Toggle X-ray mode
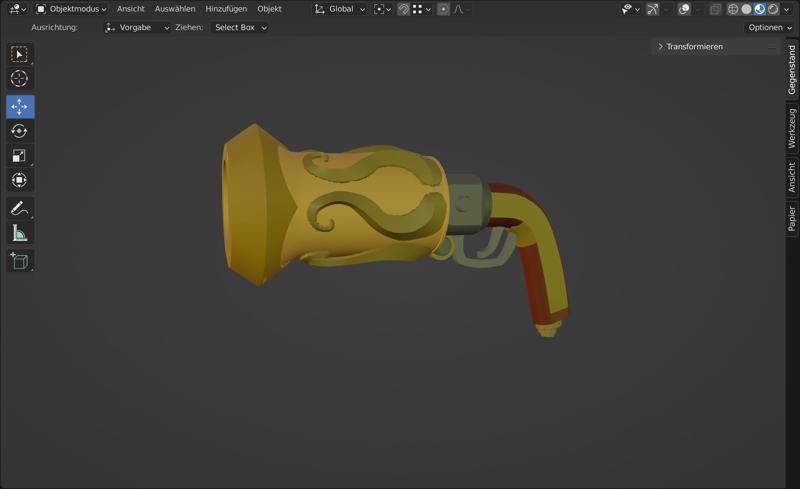Viewport: 800px width, 489px height. (715, 9)
